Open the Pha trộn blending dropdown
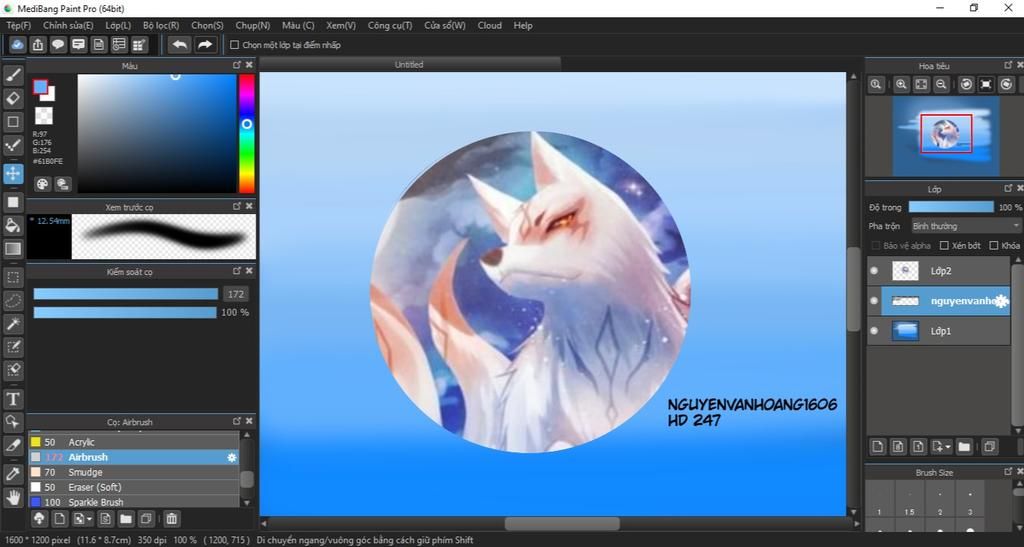 (966, 226)
